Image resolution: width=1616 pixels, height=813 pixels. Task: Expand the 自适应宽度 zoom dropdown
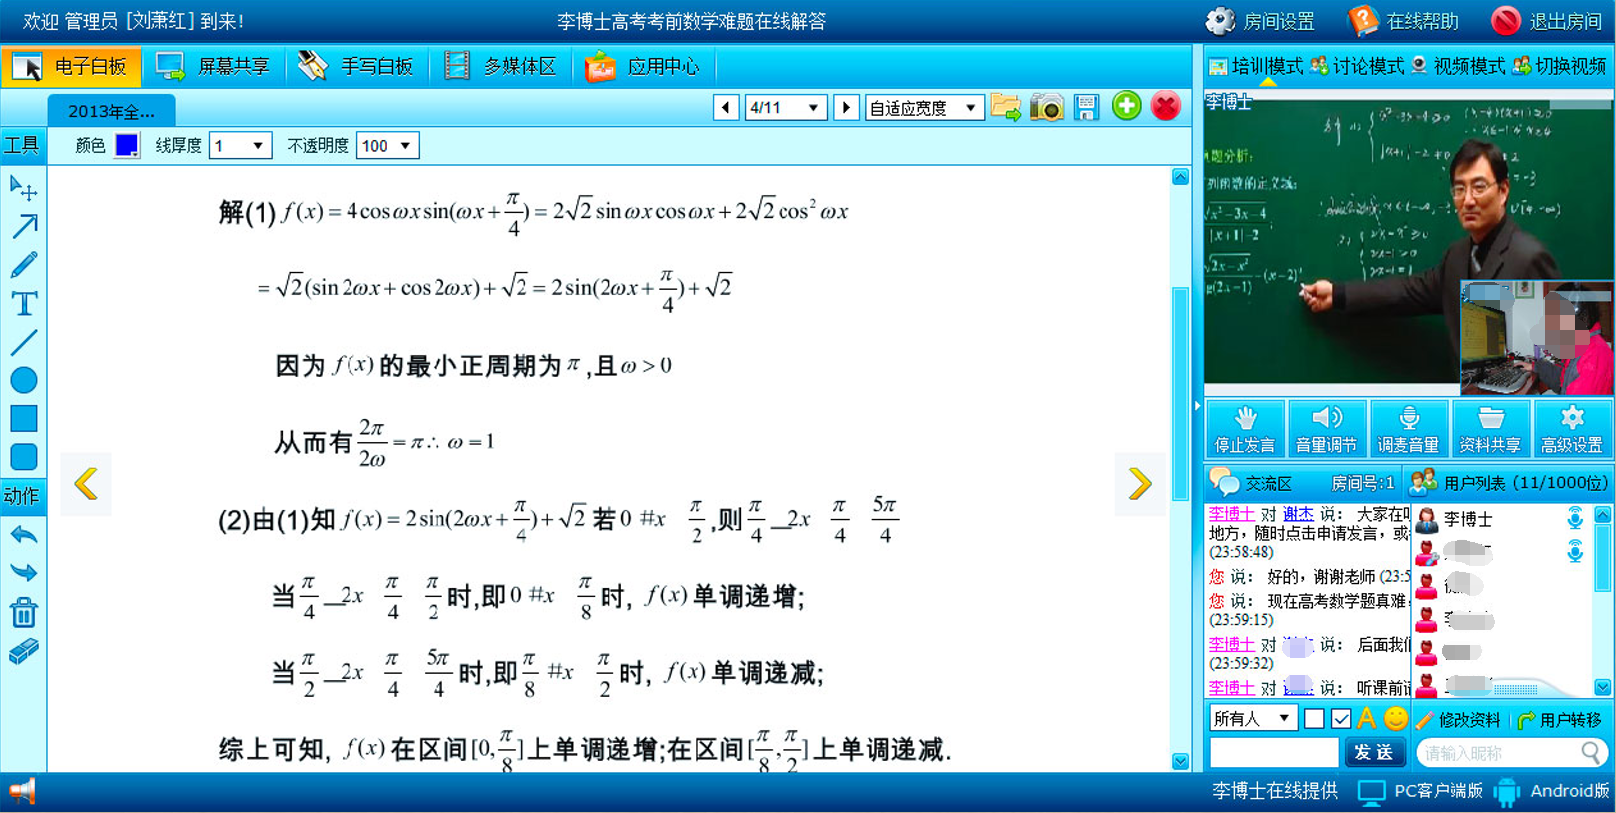[923, 107]
